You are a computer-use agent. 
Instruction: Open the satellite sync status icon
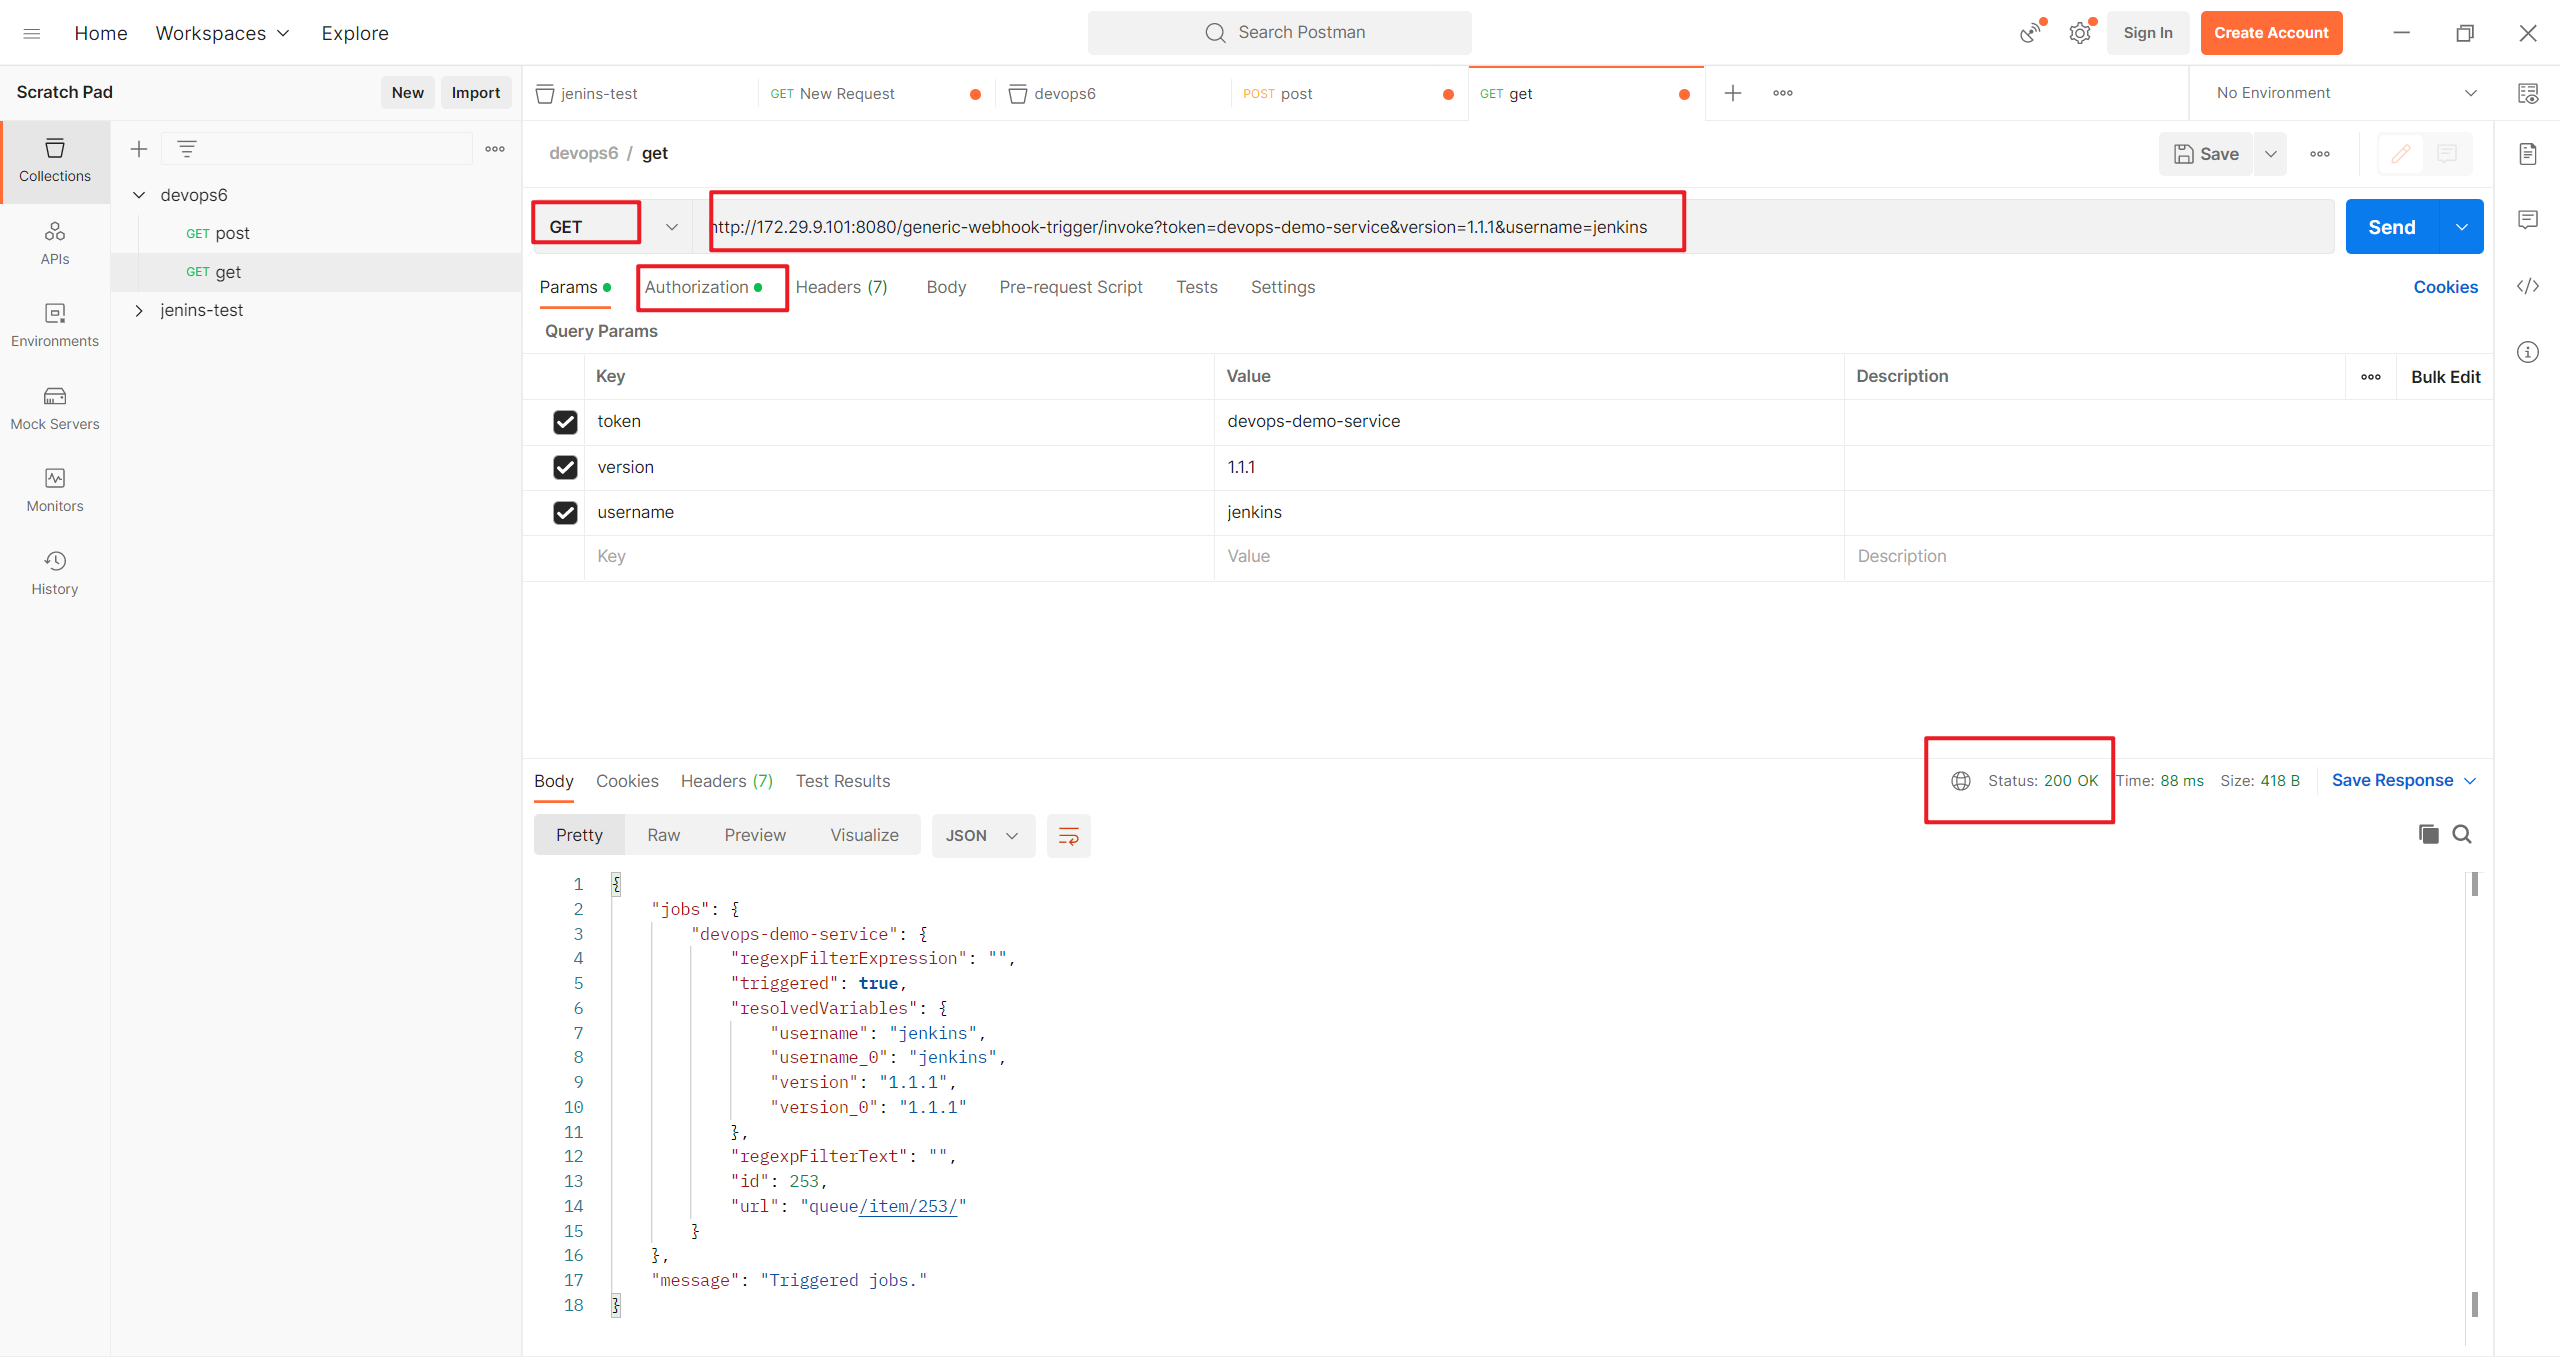point(2030,33)
